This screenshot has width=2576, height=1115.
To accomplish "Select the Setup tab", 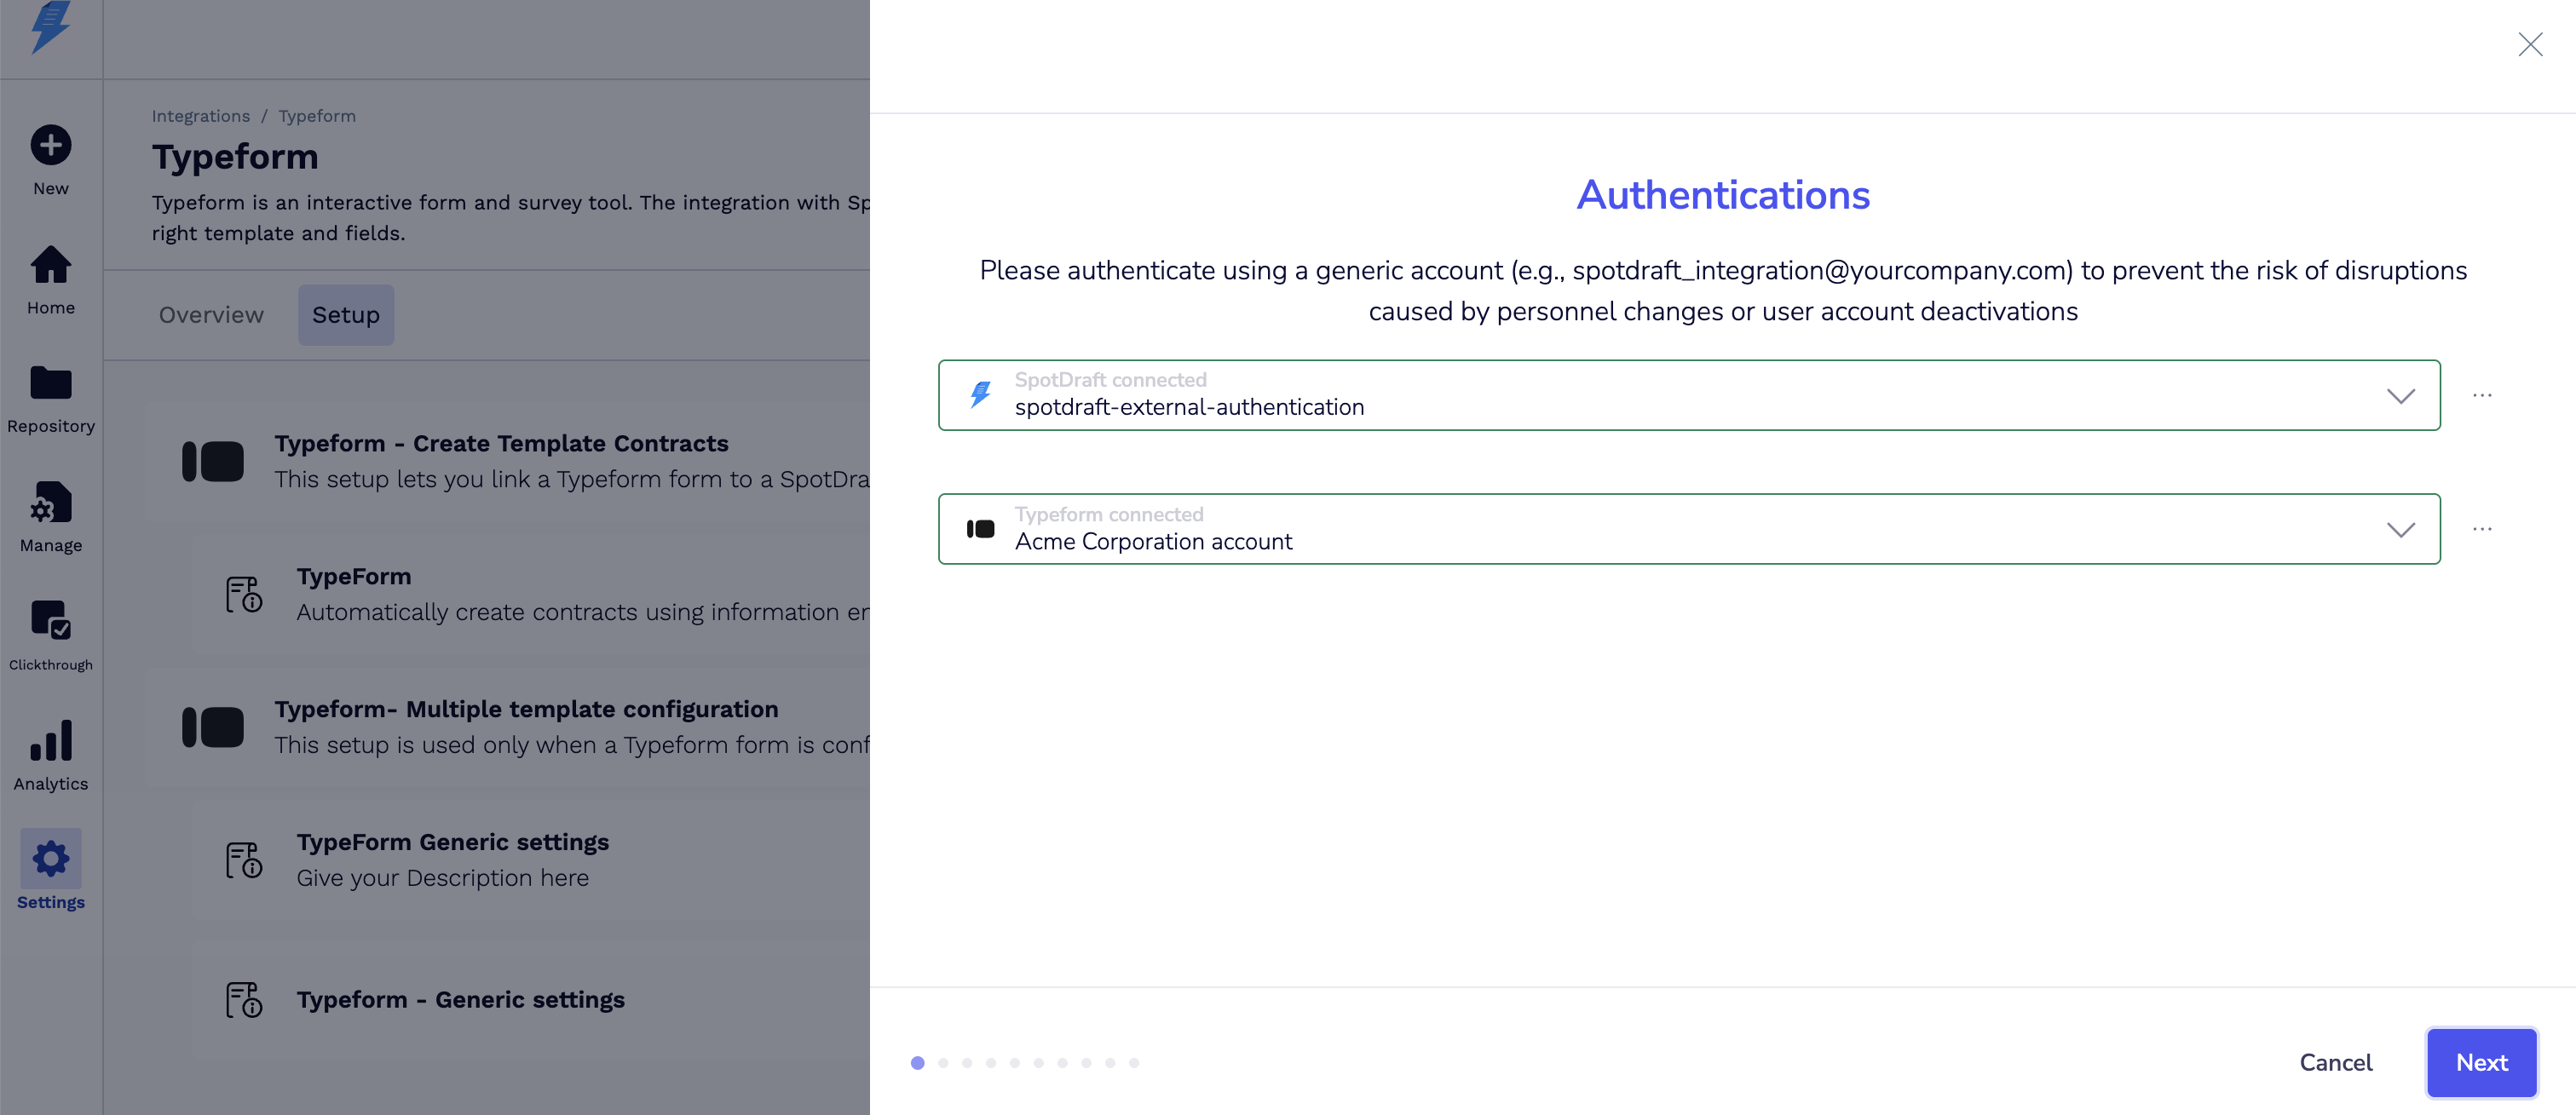I will 346,315.
